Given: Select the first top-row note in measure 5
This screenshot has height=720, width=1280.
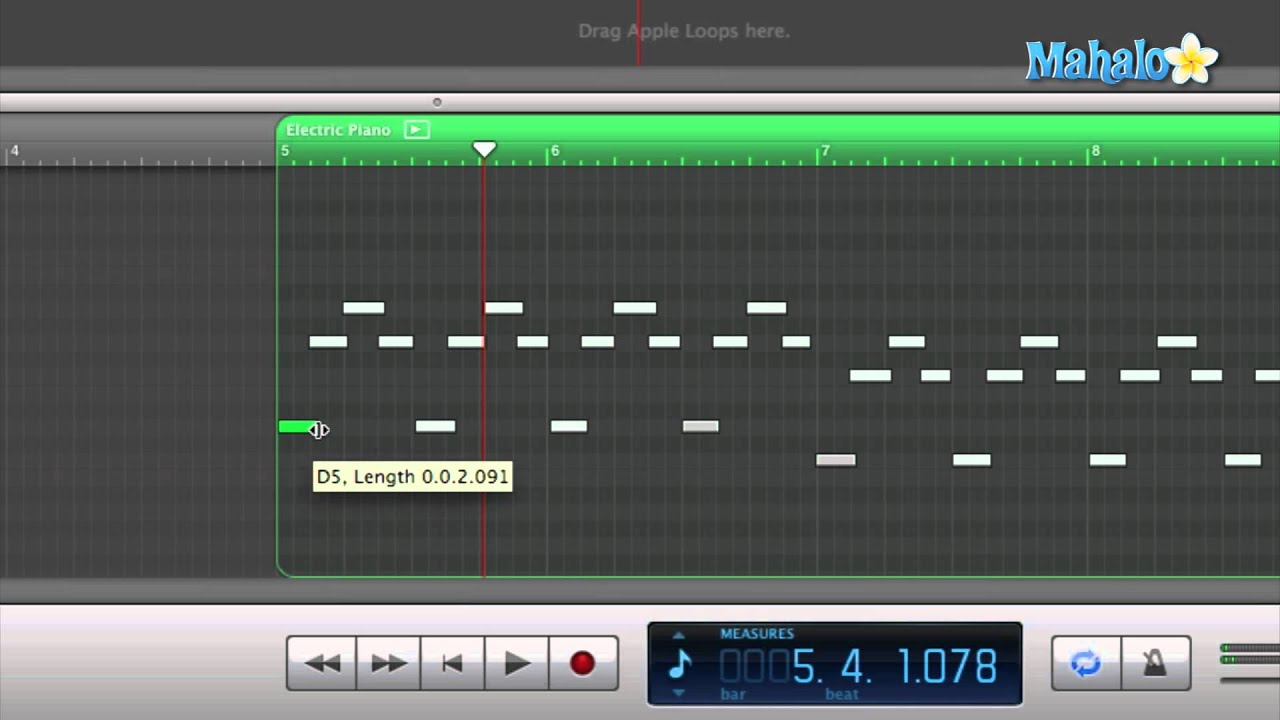Looking at the screenshot, I should click(x=364, y=308).
